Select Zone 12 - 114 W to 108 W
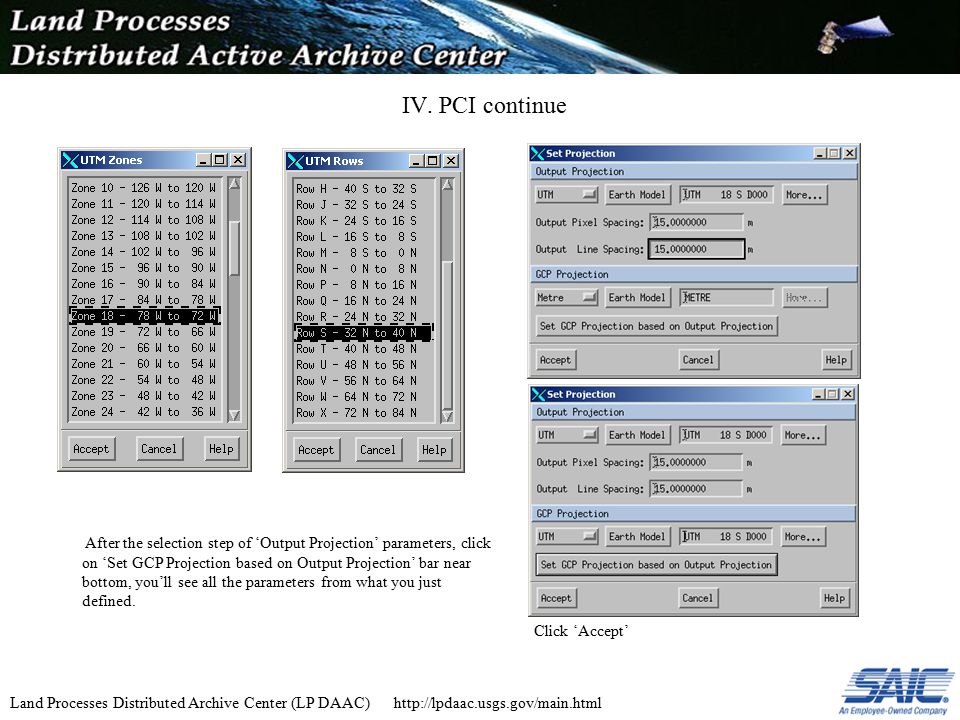 [x=144, y=220]
